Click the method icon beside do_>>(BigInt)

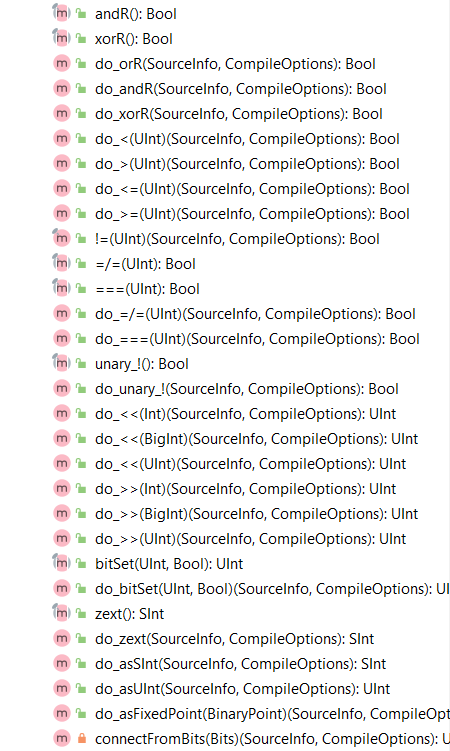(61, 514)
